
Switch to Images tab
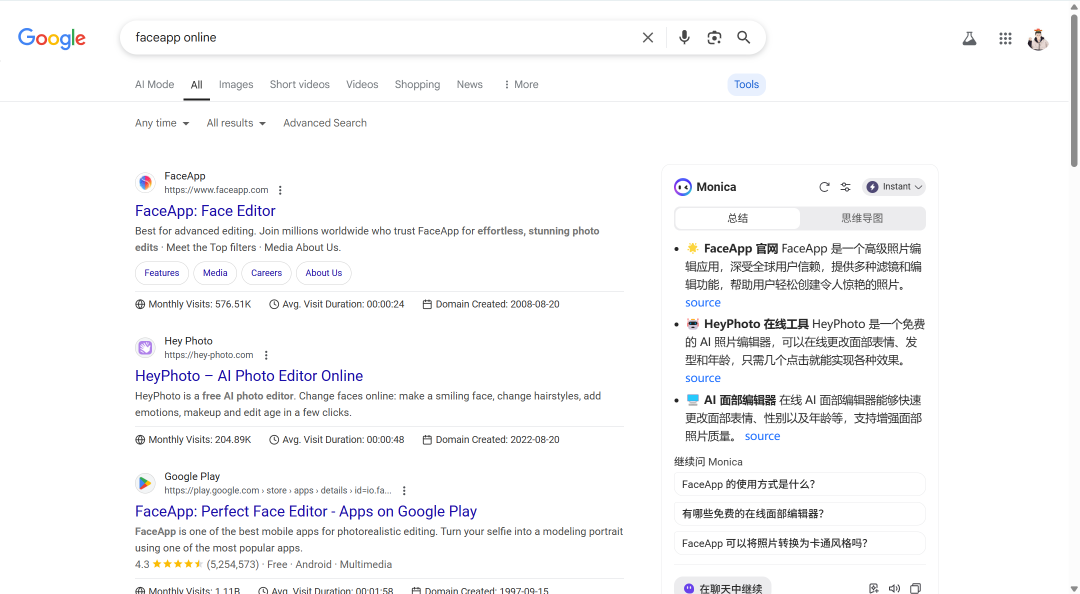coord(236,84)
